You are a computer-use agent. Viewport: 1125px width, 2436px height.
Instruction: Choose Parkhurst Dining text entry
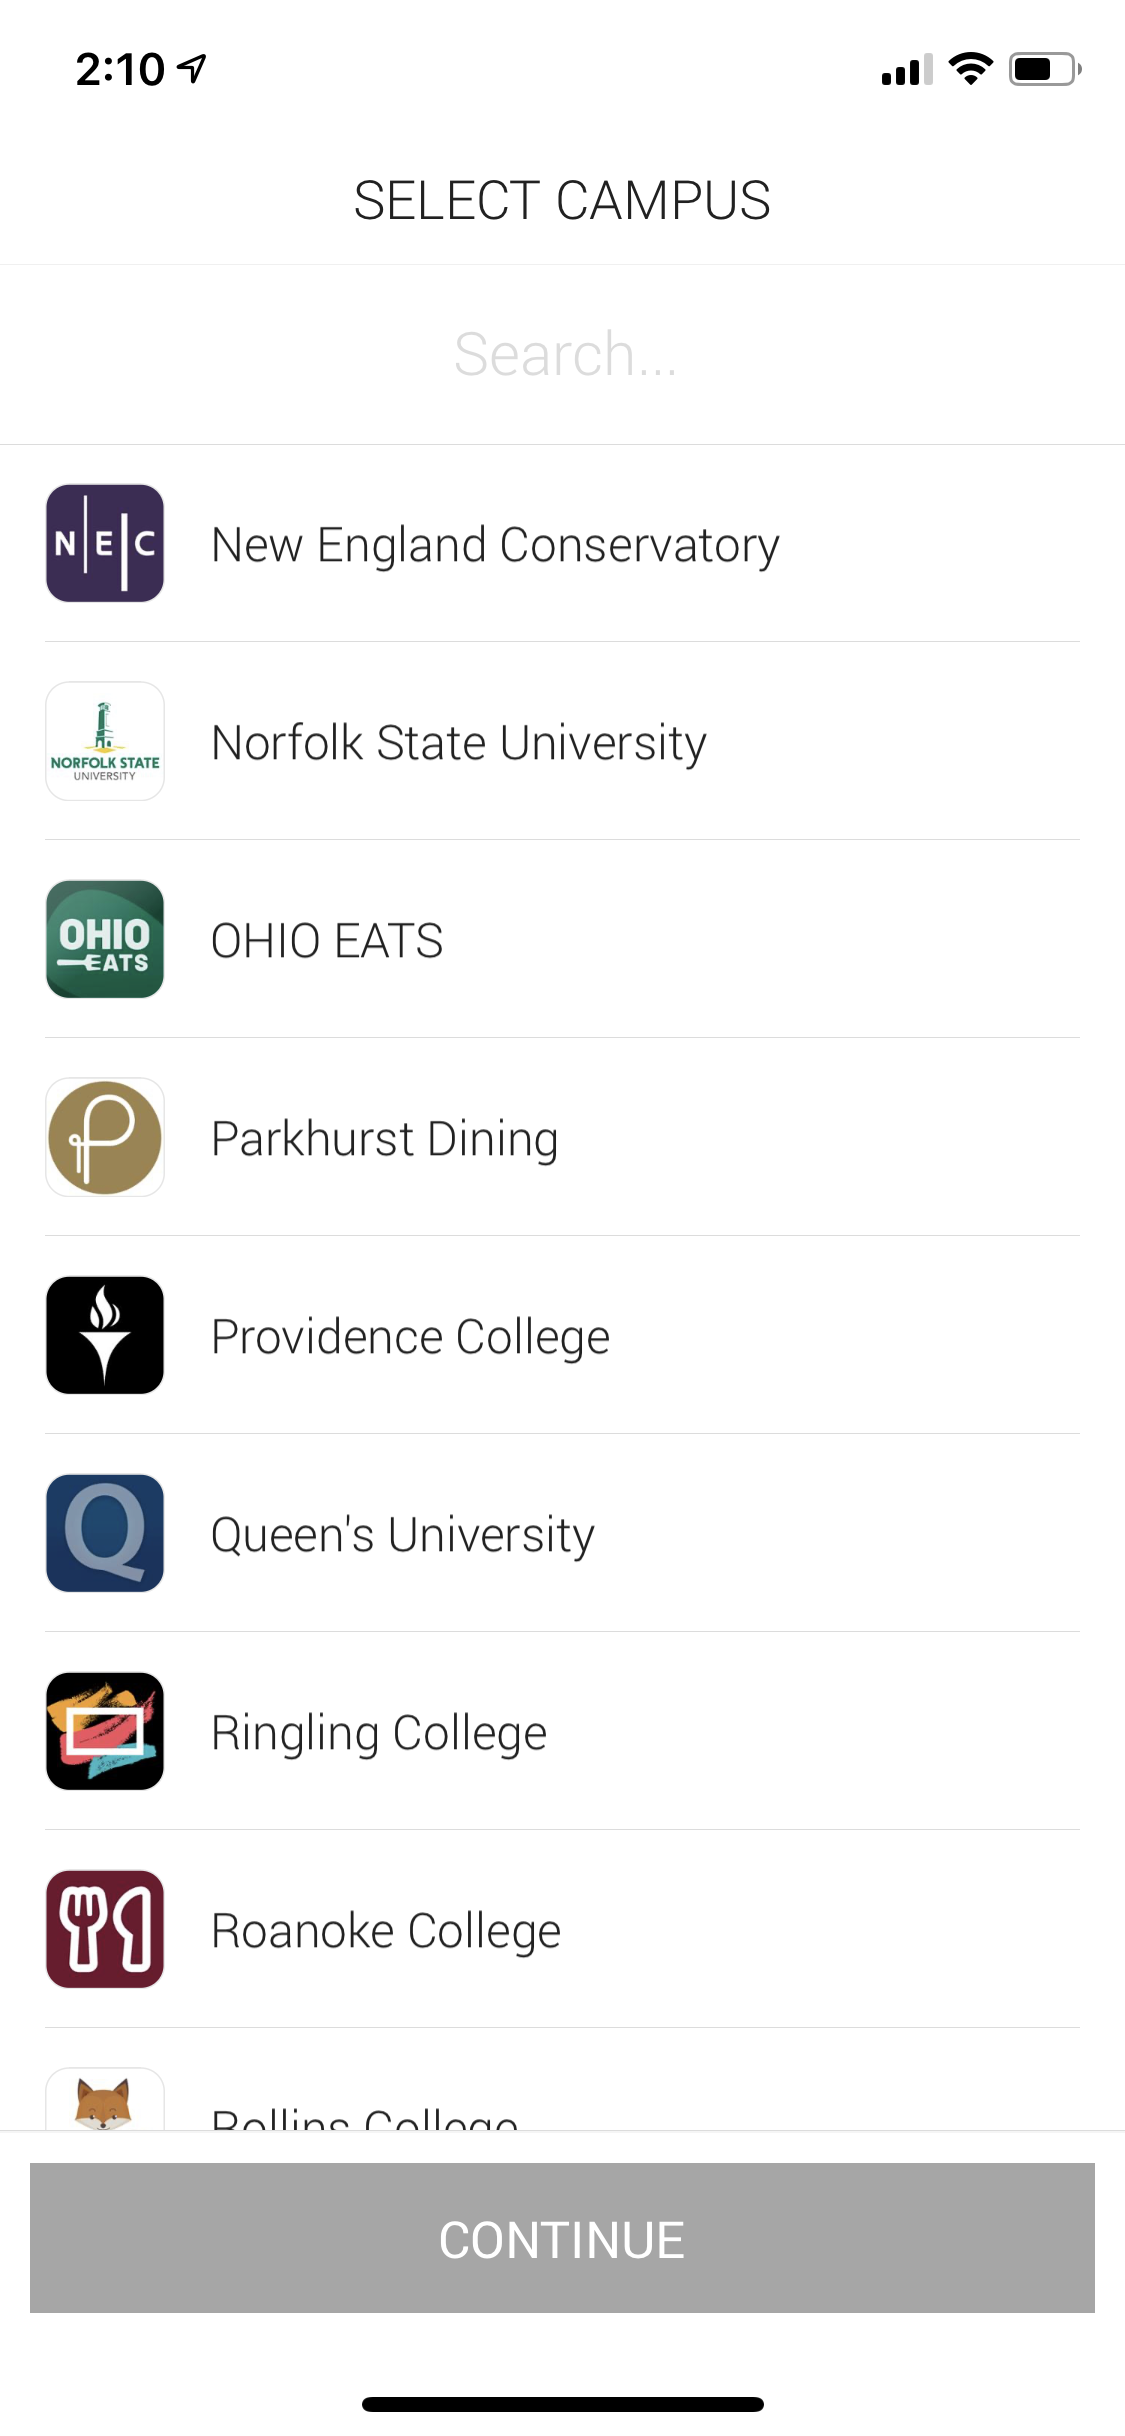click(x=385, y=1139)
